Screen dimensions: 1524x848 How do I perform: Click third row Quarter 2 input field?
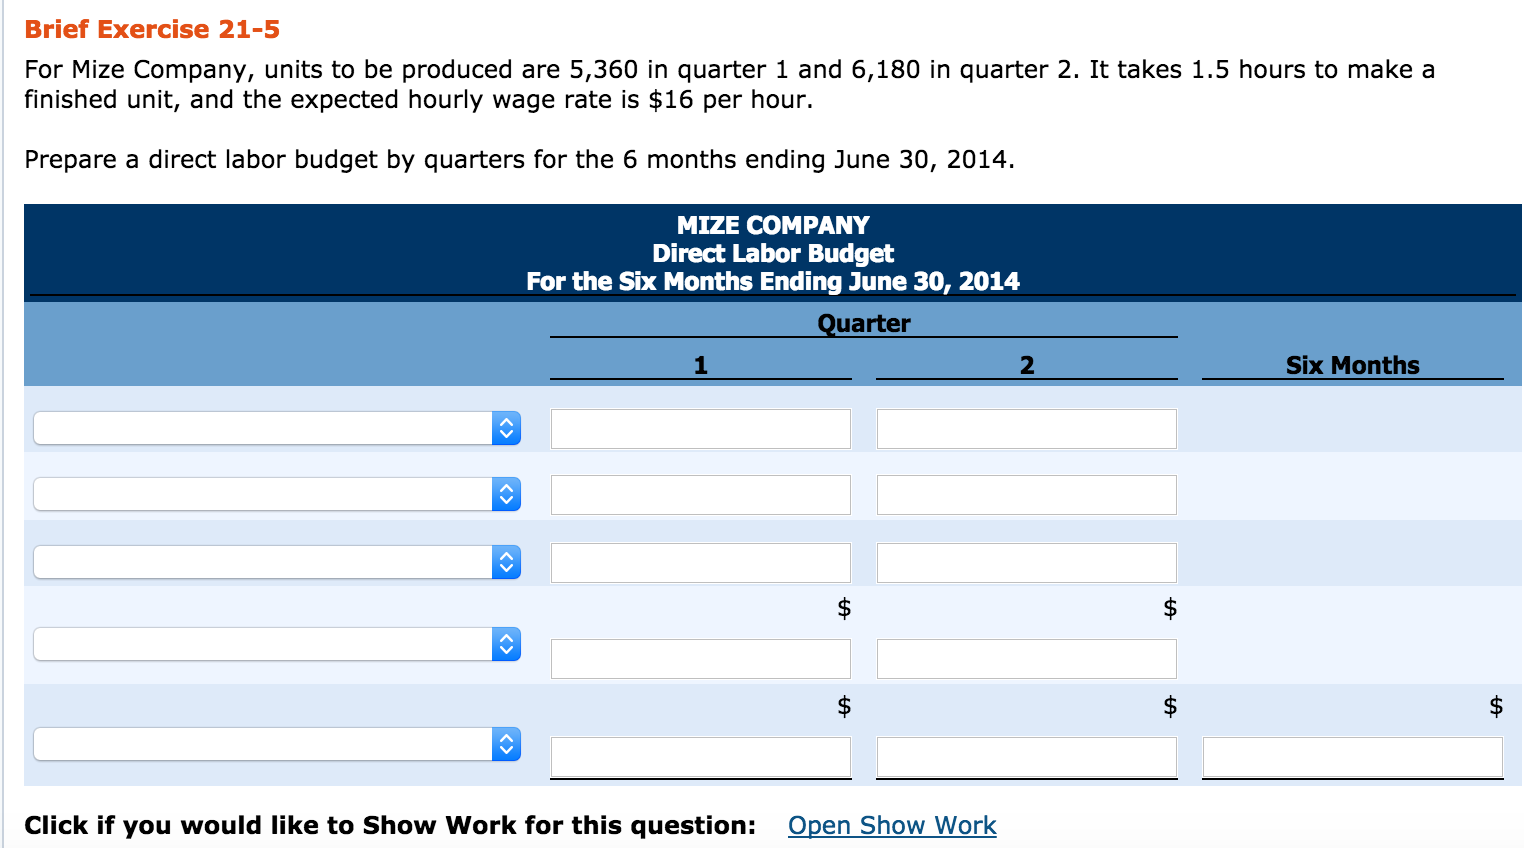[1027, 563]
